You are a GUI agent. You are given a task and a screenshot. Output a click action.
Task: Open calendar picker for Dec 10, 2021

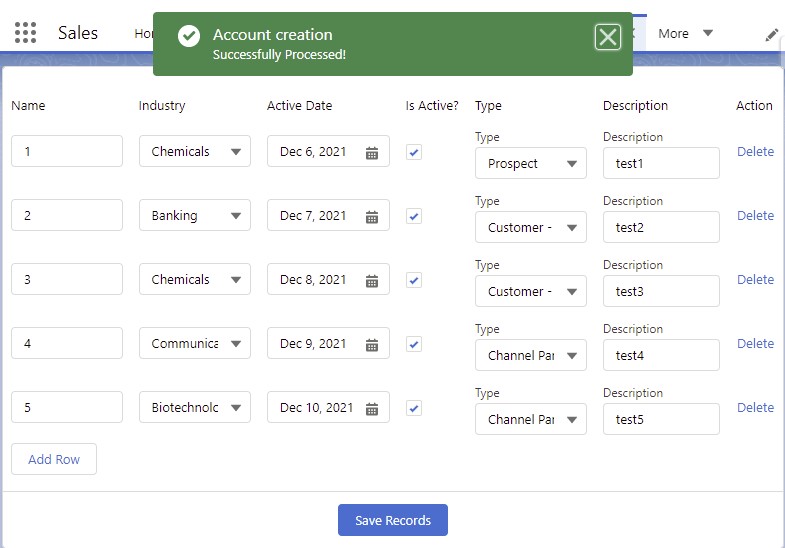point(371,409)
